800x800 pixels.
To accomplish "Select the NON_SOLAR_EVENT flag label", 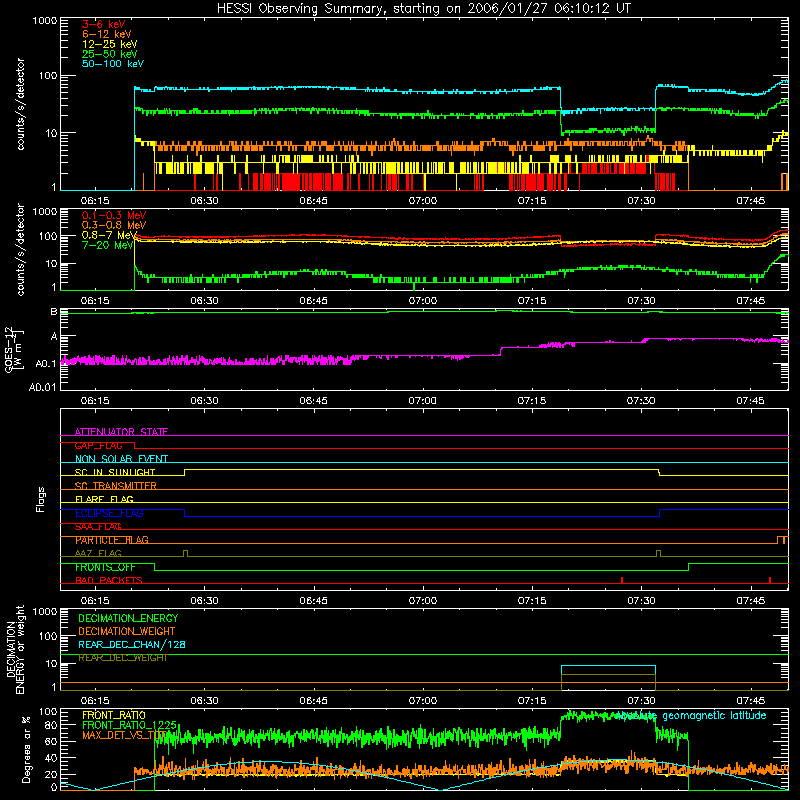I will (x=121, y=459).
